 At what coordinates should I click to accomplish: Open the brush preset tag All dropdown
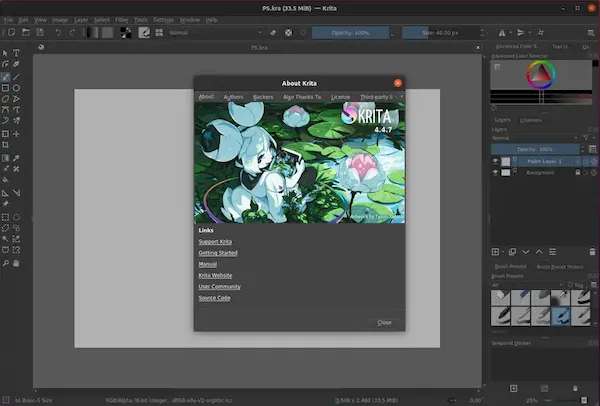click(527, 285)
